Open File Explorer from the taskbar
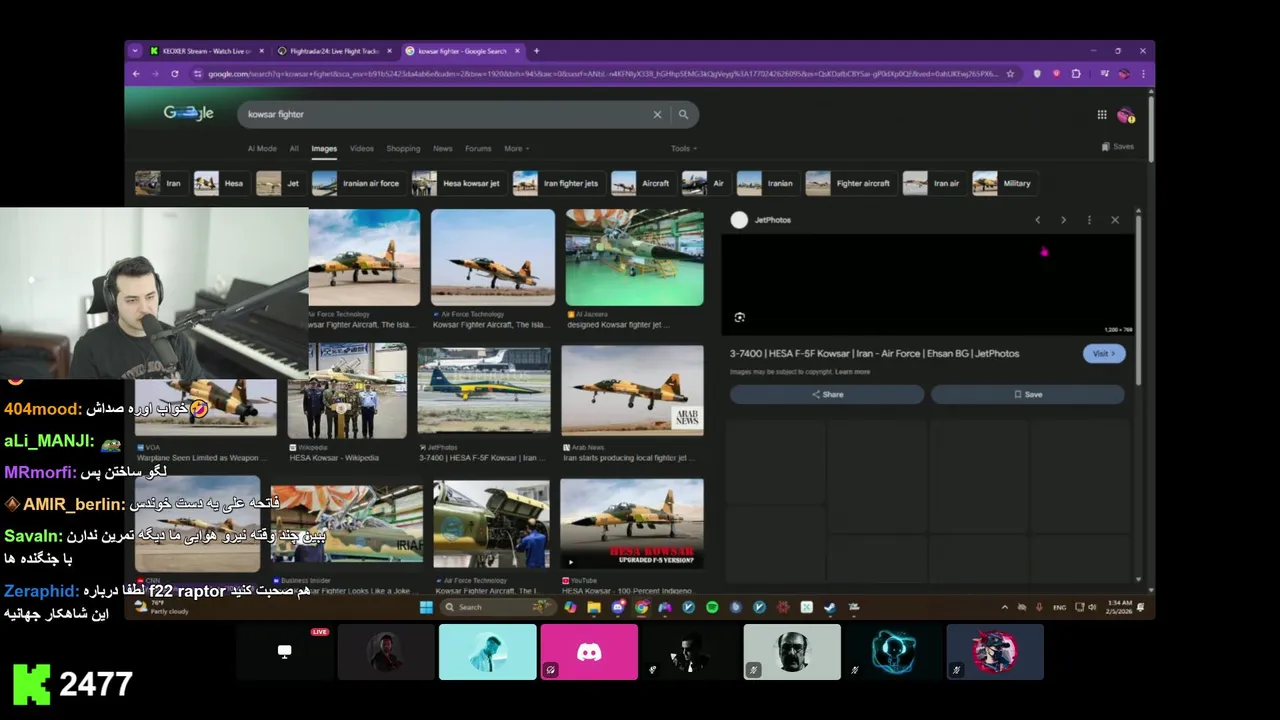This screenshot has height=720, width=1280. pyautogui.click(x=594, y=607)
